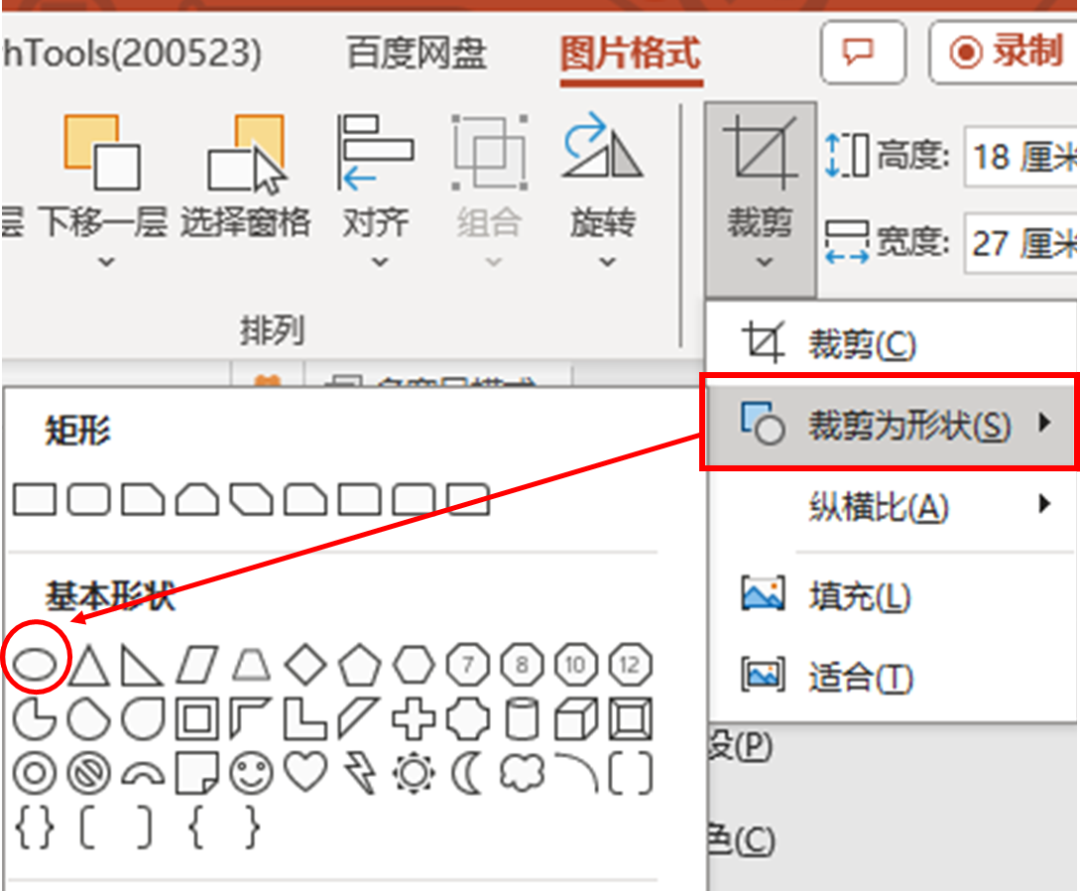Choose the heart shape
Image resolution: width=1080 pixels, height=891 pixels.
[306, 772]
